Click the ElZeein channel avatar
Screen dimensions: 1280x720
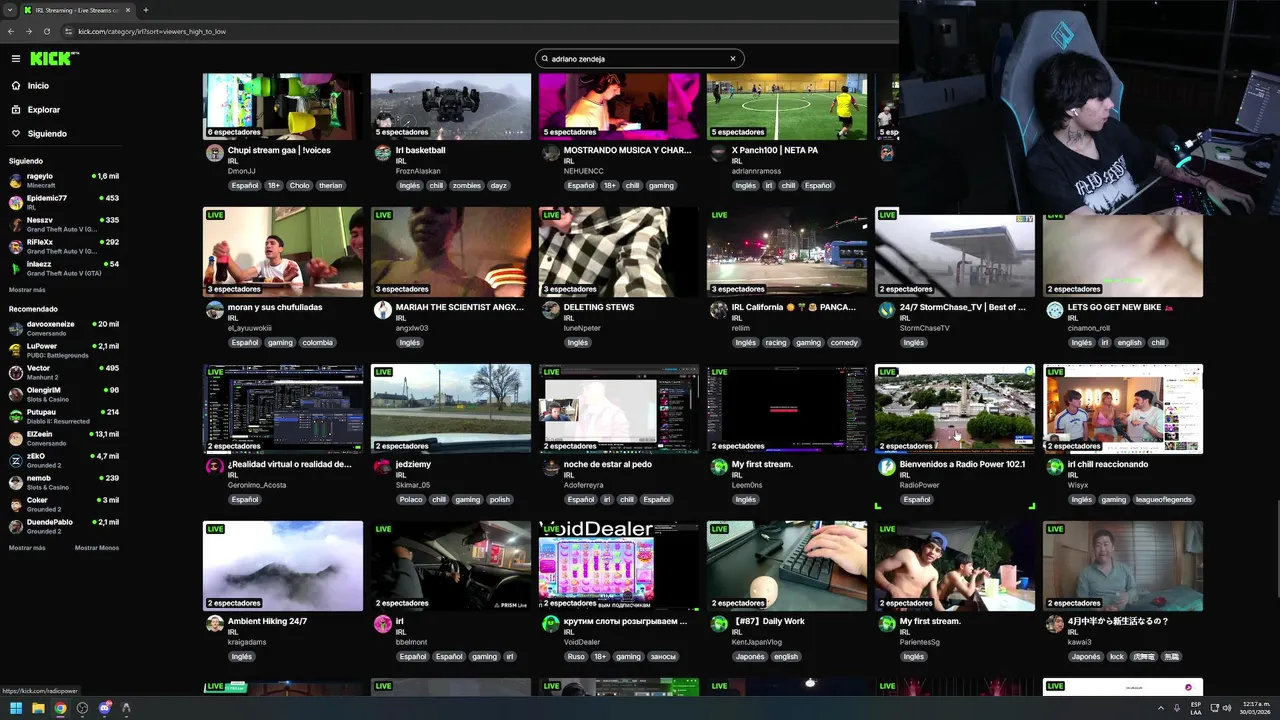tap(16, 438)
